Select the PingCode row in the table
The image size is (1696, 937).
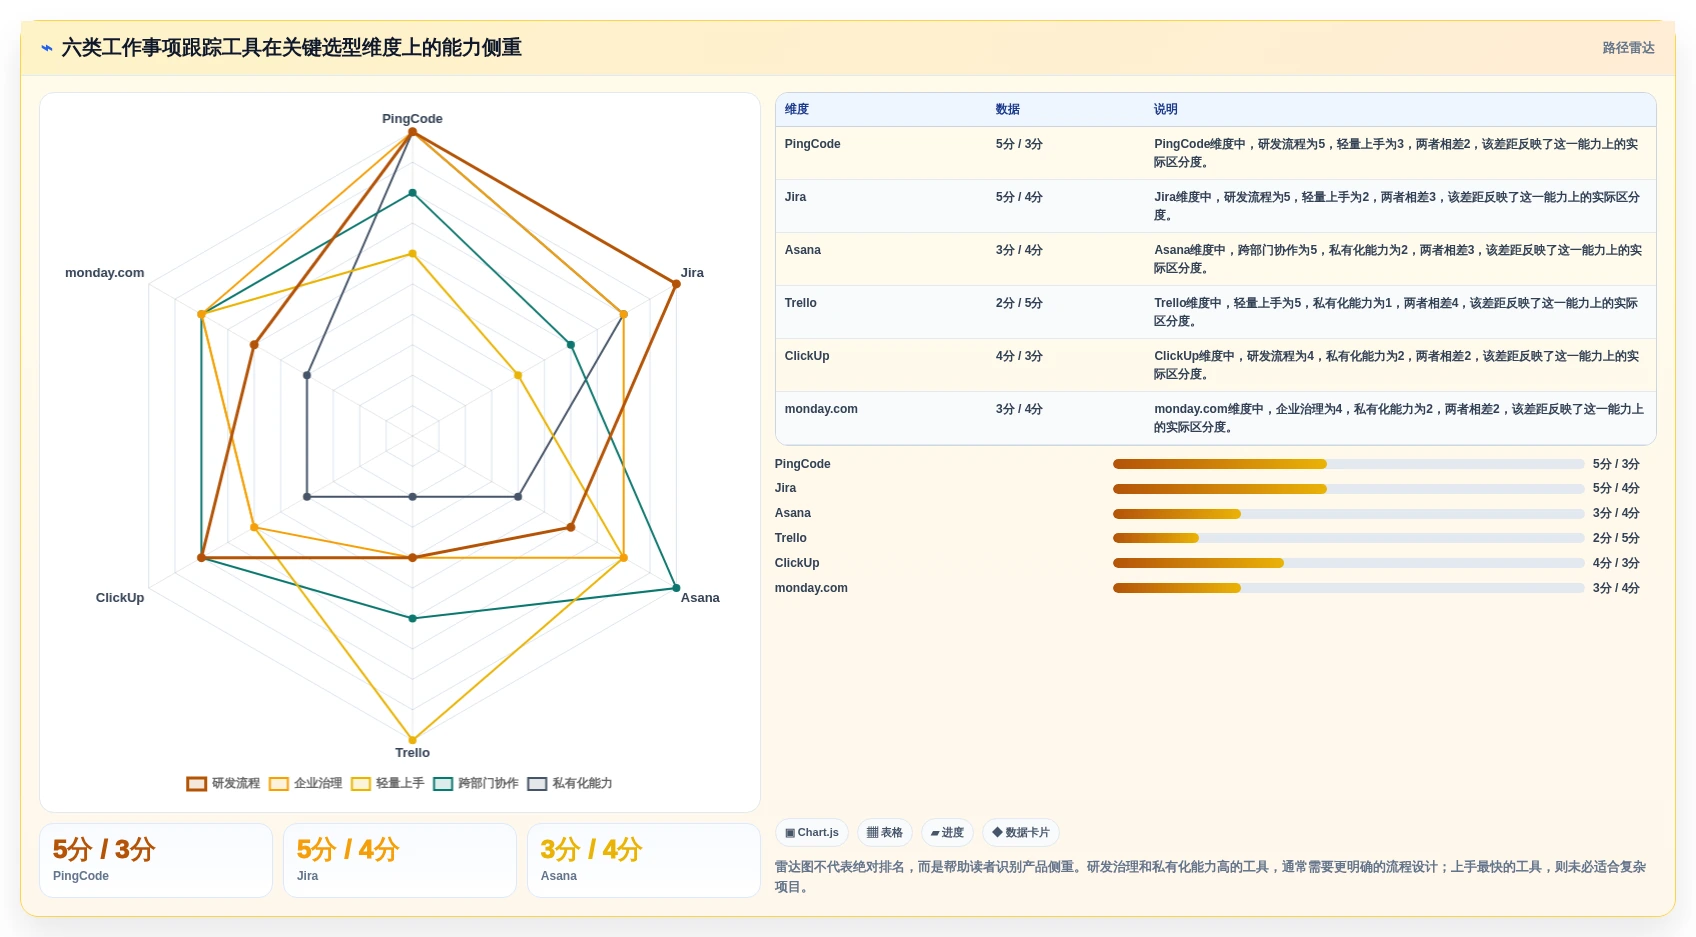1215,153
